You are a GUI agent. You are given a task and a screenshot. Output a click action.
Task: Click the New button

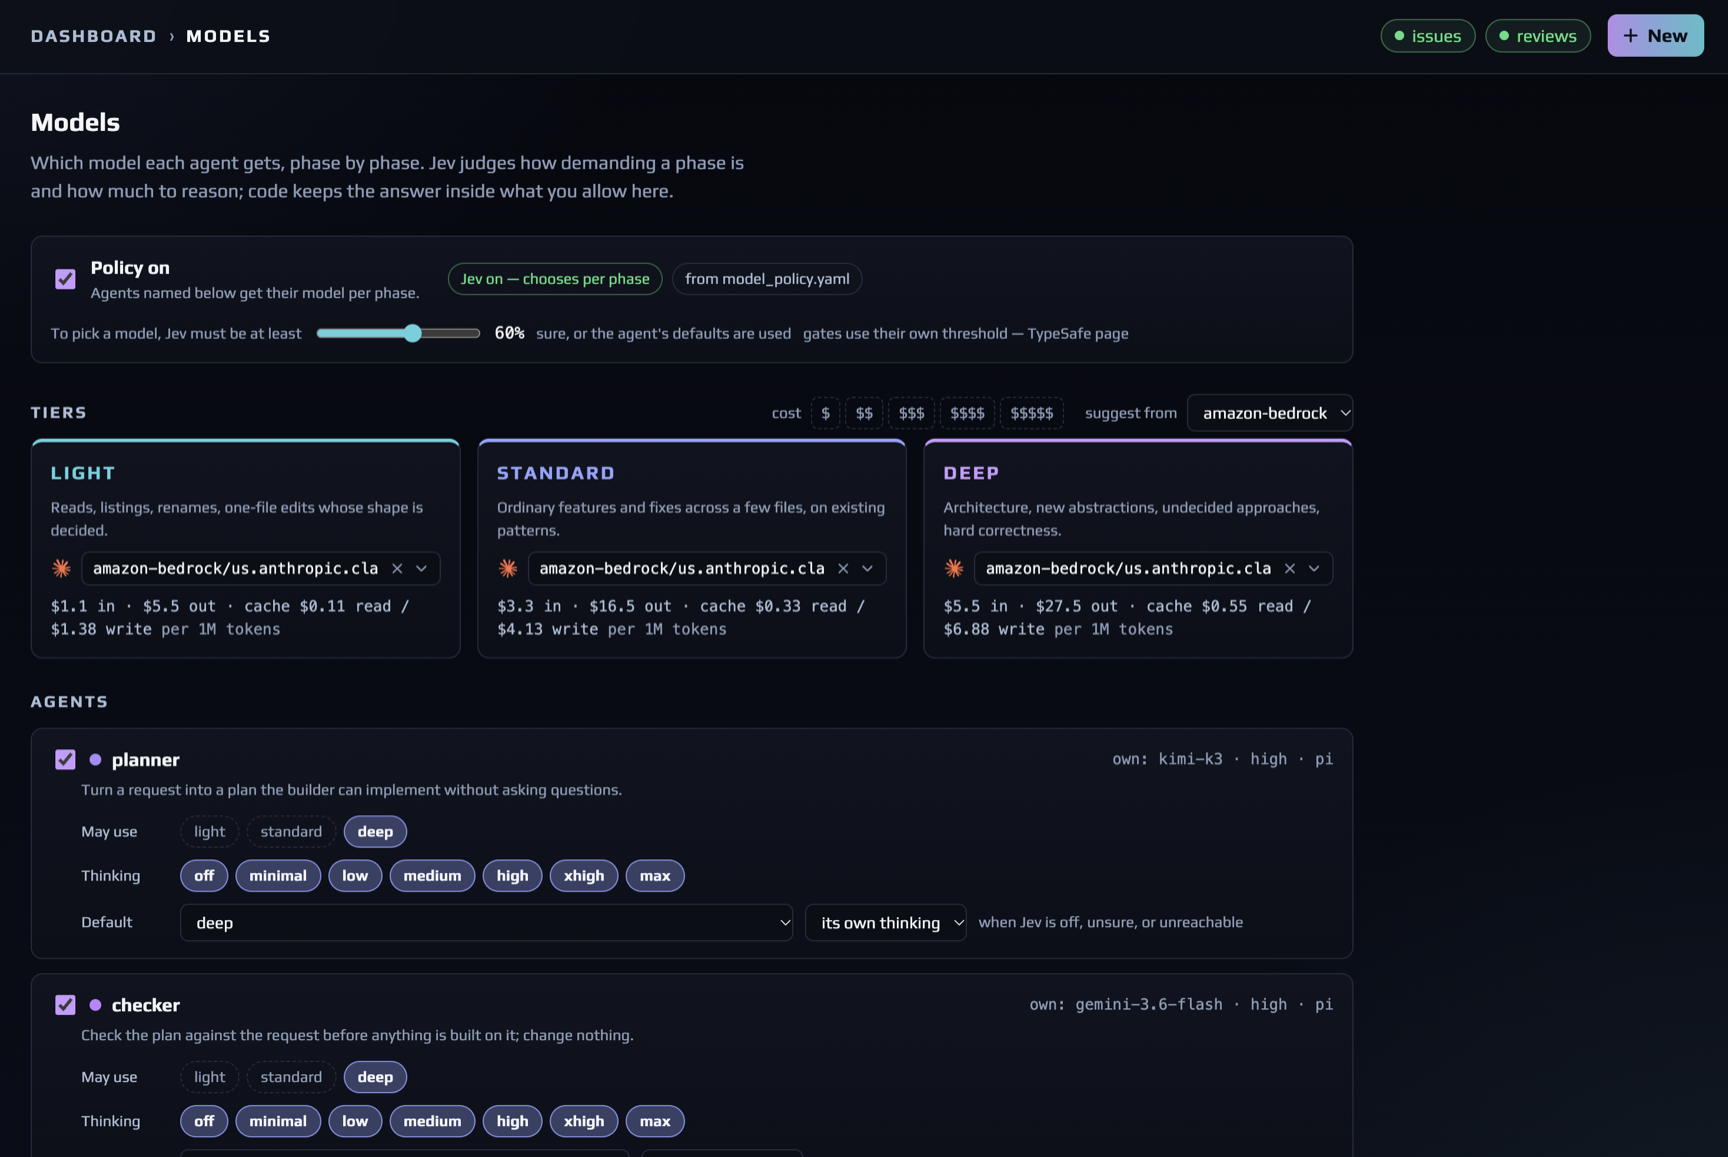(1655, 36)
